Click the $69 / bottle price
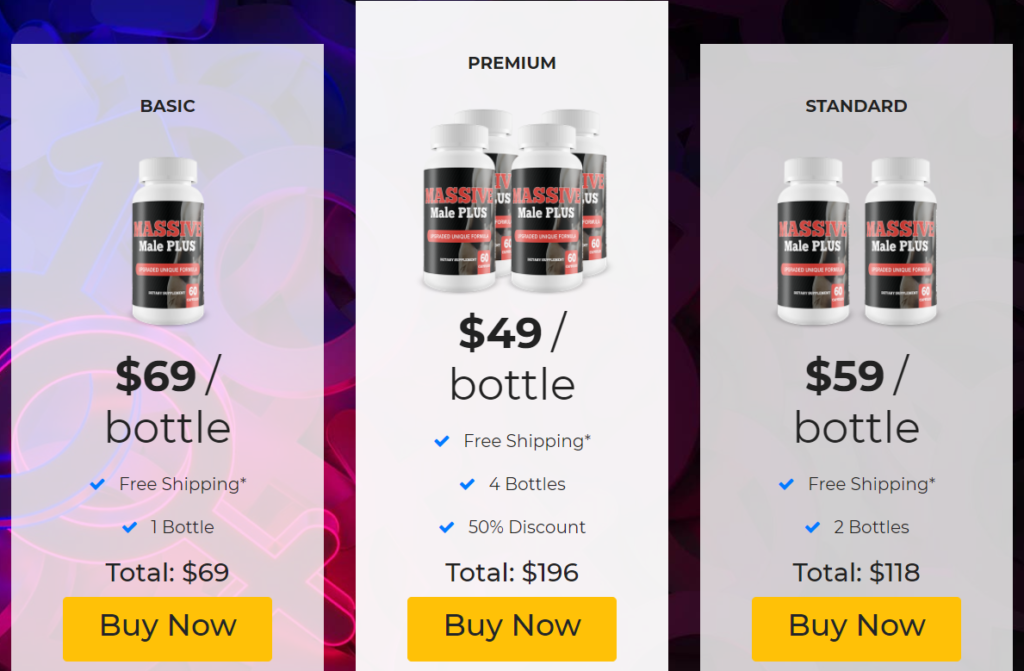The width and height of the screenshot is (1024, 671). coord(168,400)
